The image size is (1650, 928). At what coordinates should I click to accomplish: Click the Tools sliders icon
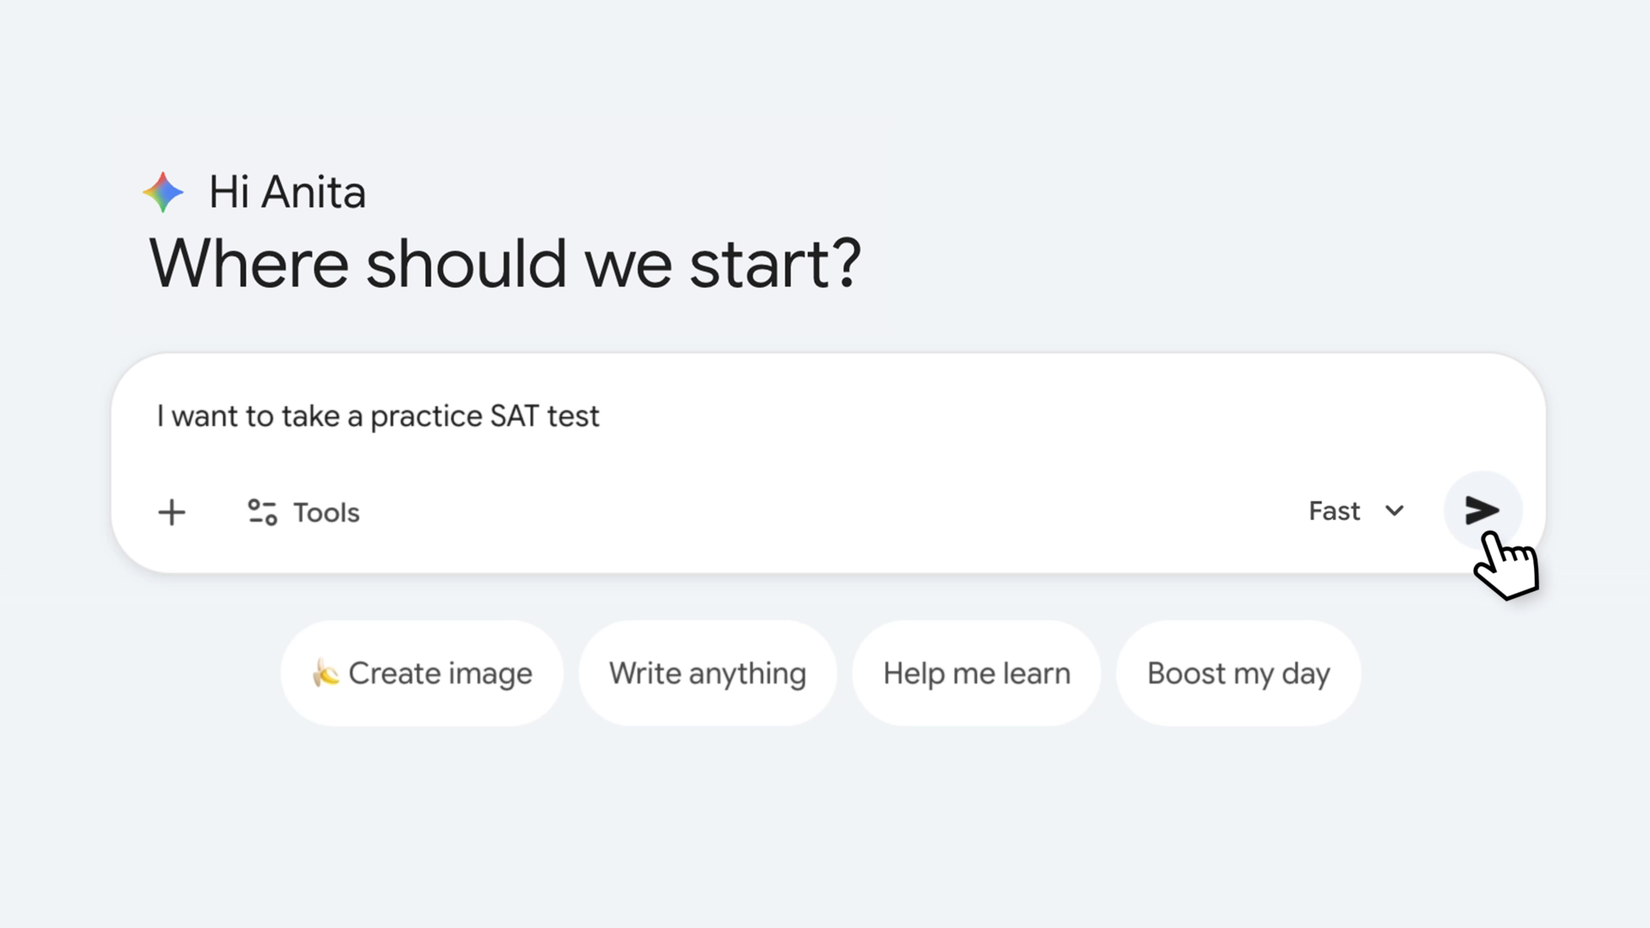point(262,512)
